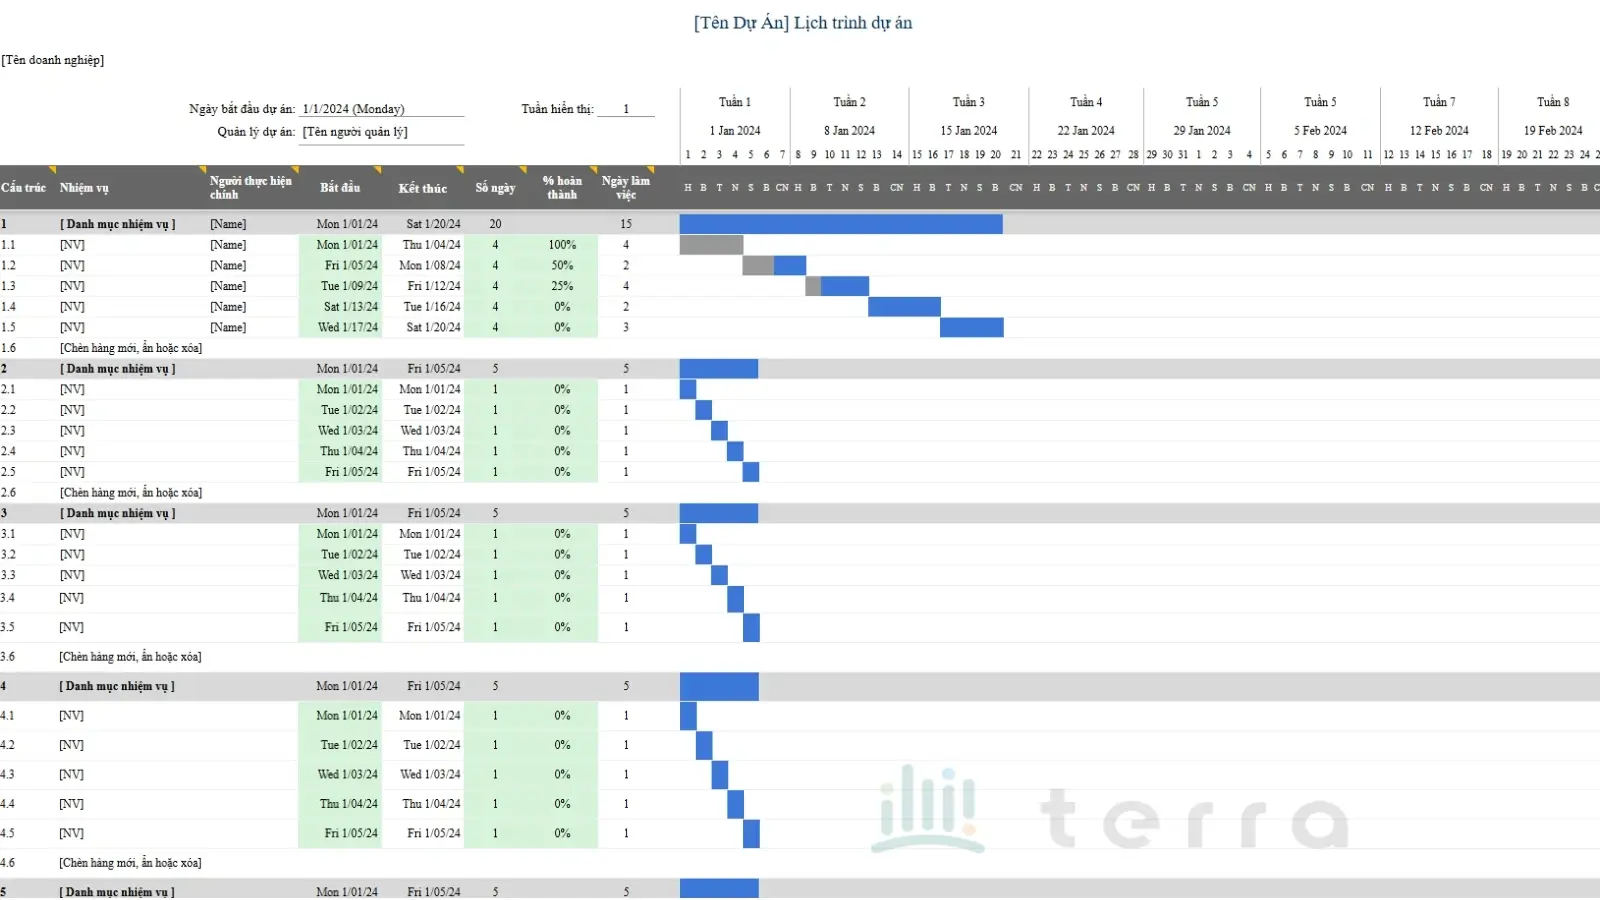Viewport: 1600px width, 900px height.
Task: Click the "8 Jan 2024" week date
Action: [850, 131]
